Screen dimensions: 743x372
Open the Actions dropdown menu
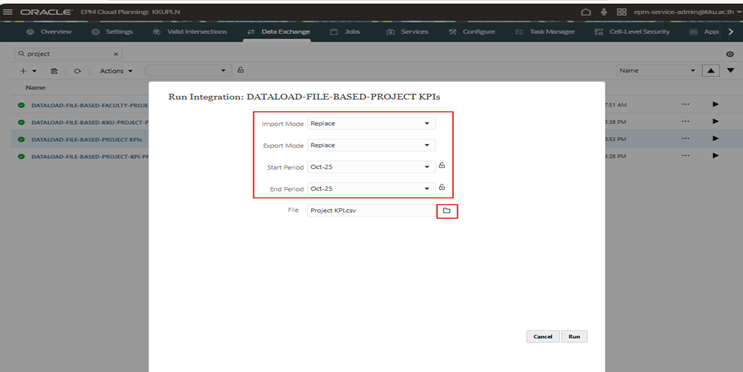point(116,71)
